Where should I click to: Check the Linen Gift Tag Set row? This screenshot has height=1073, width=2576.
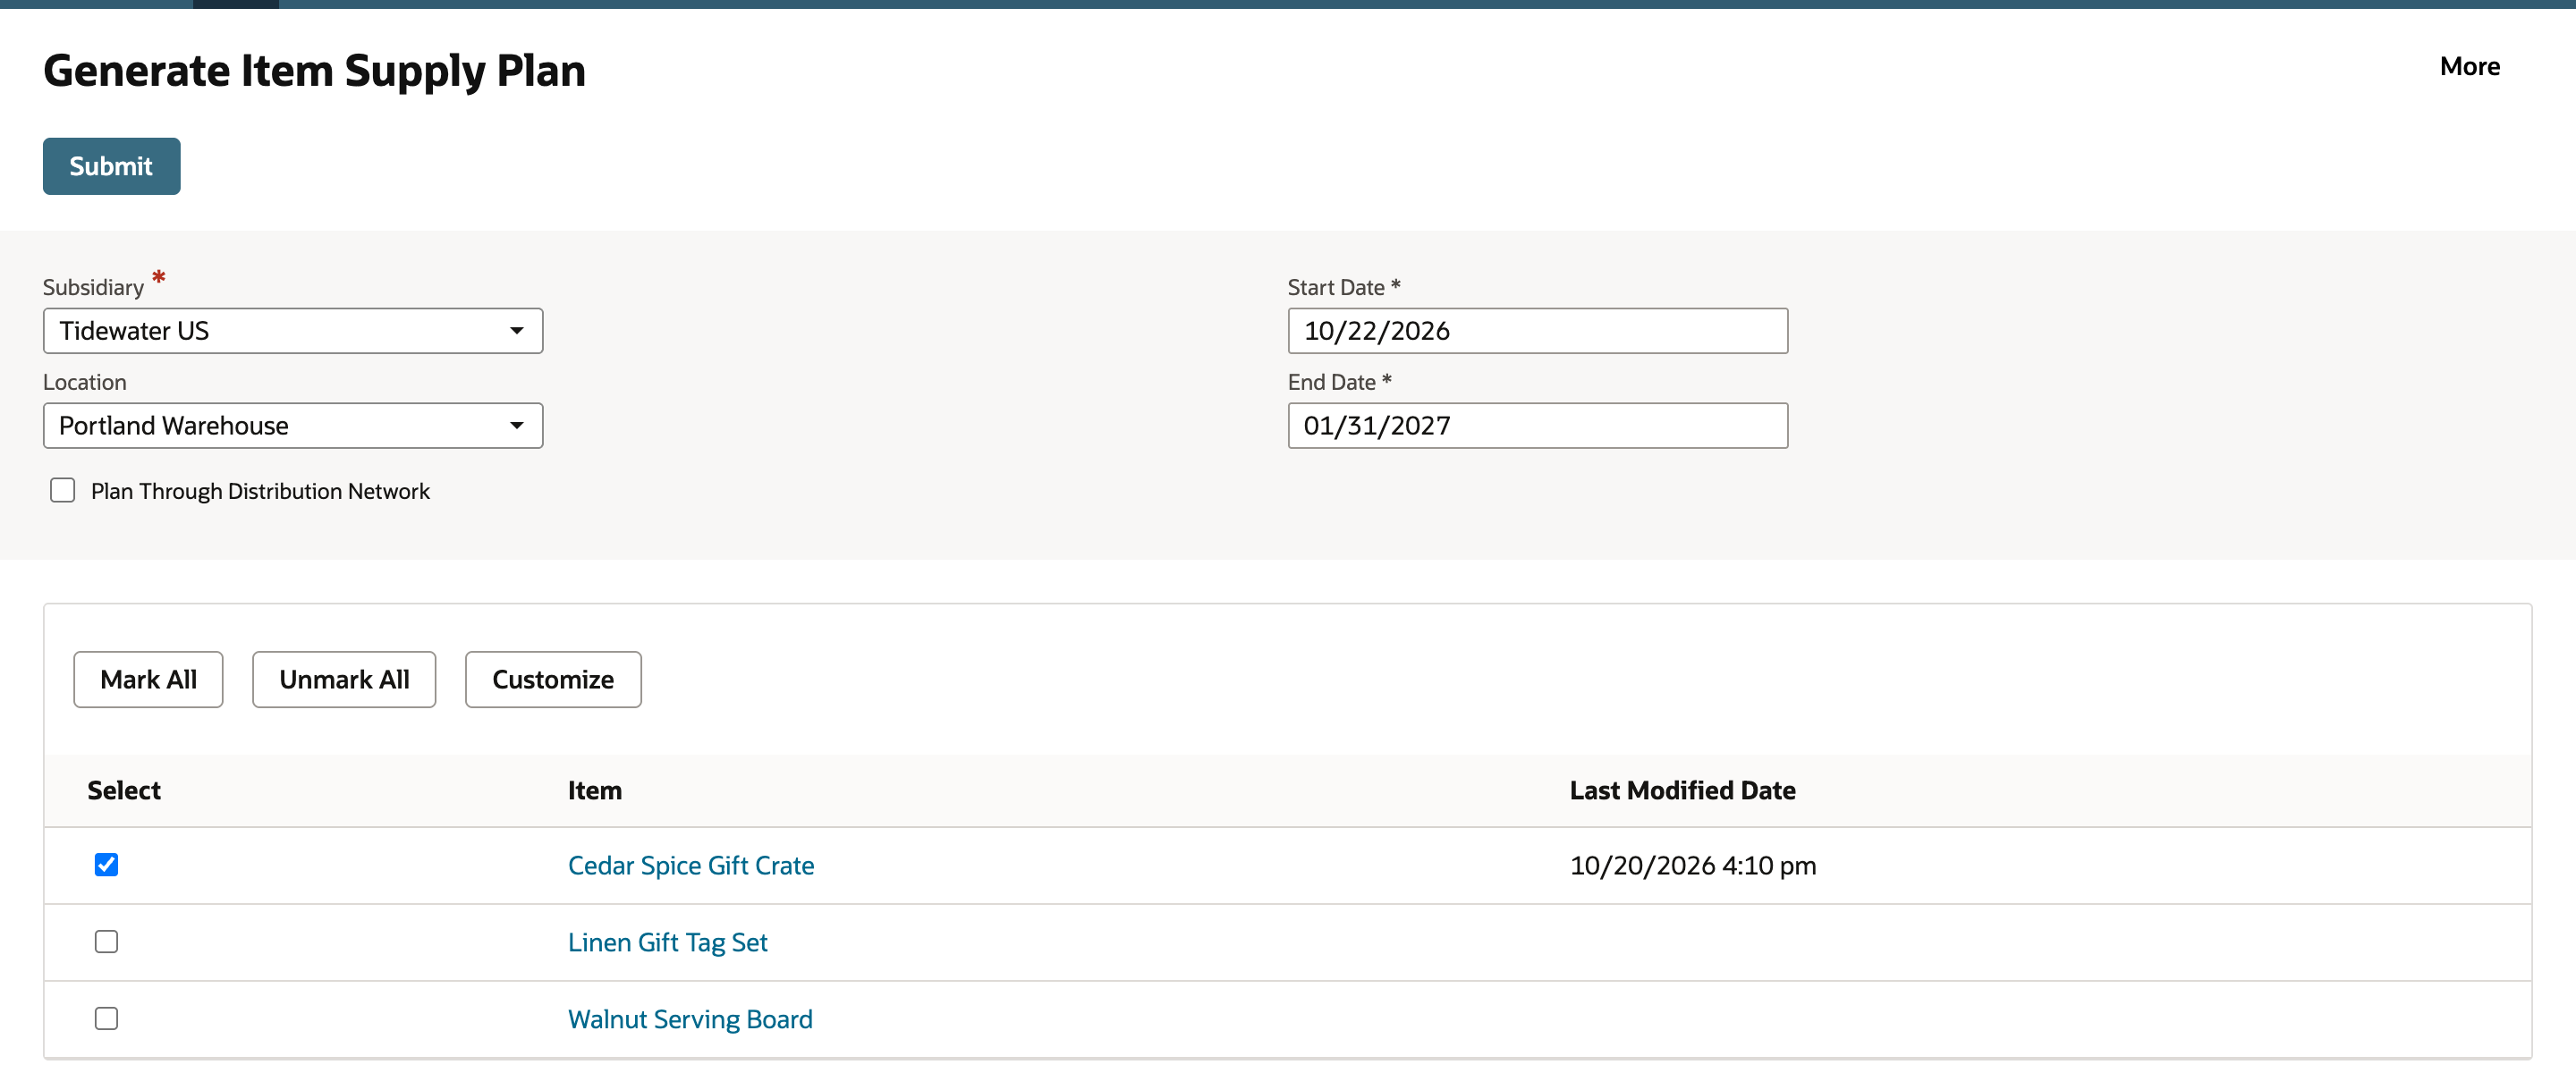point(106,942)
